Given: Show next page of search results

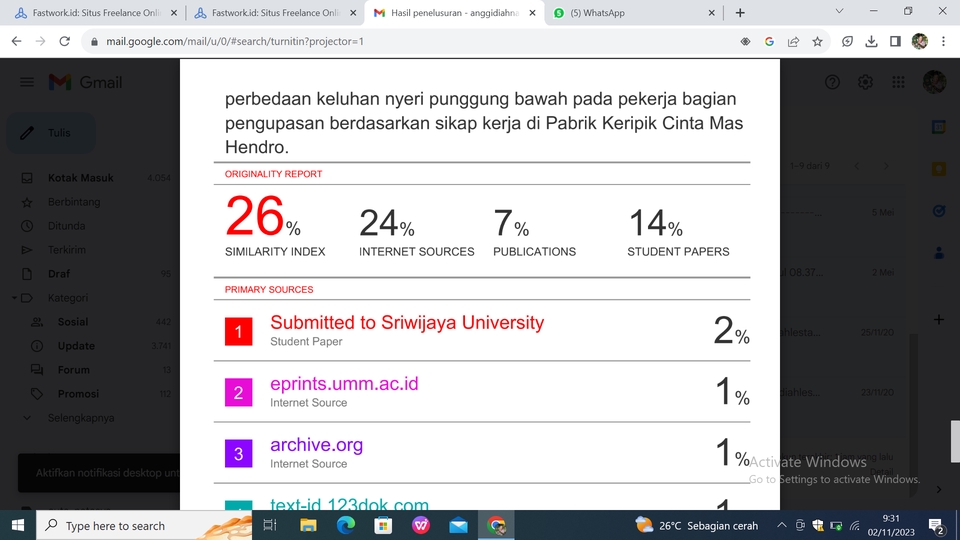Looking at the screenshot, I should (886, 166).
